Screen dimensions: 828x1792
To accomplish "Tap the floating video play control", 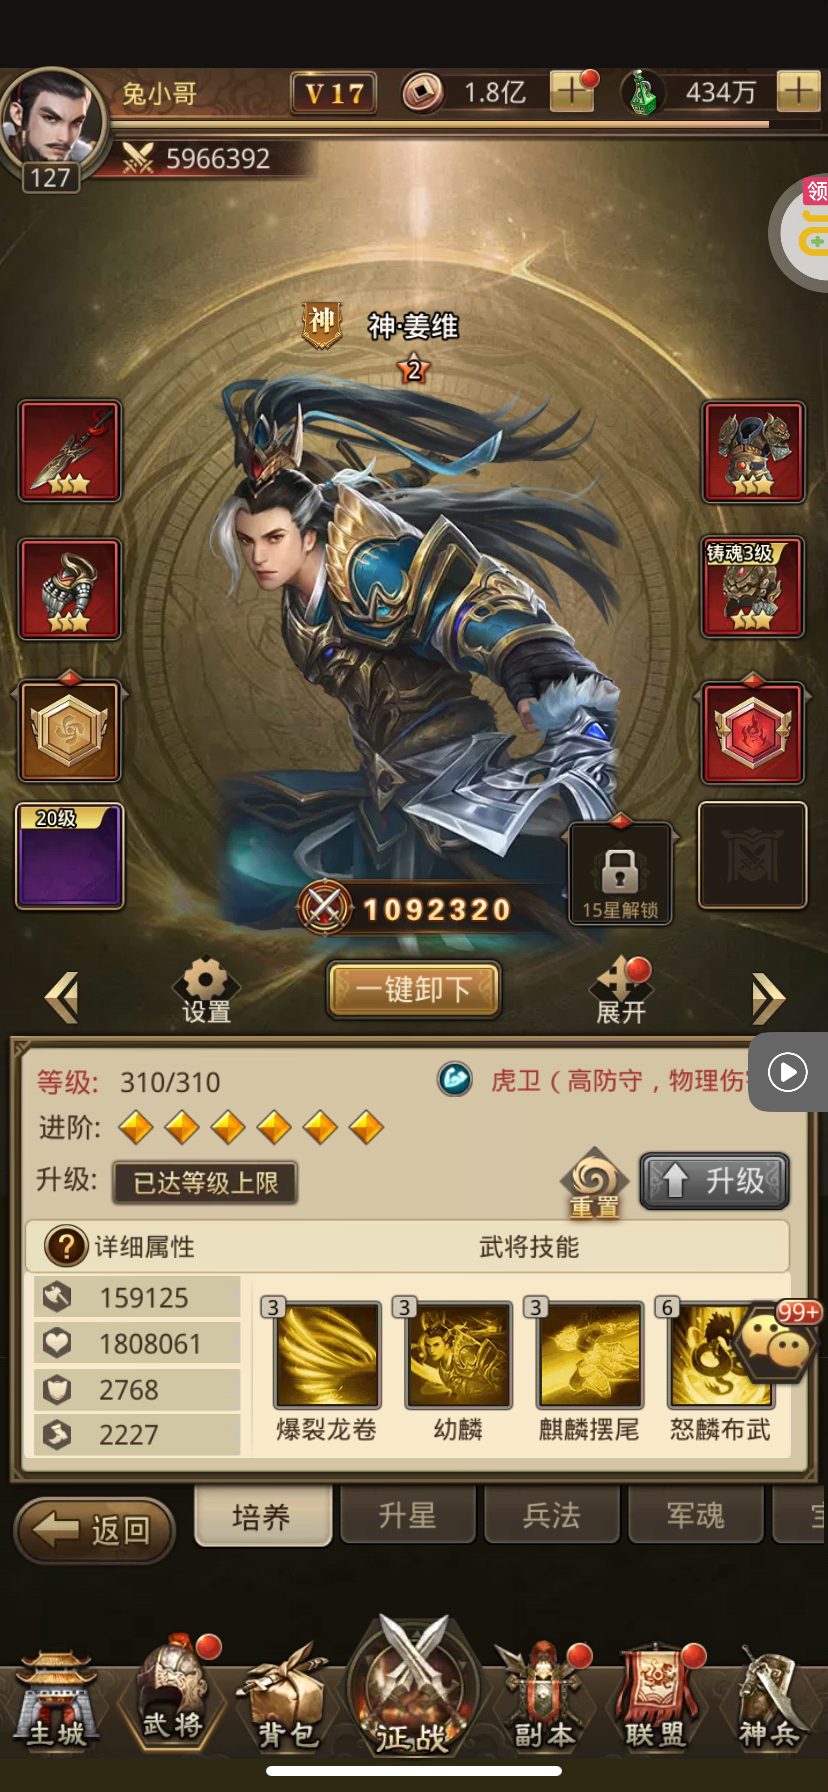I will point(788,1072).
